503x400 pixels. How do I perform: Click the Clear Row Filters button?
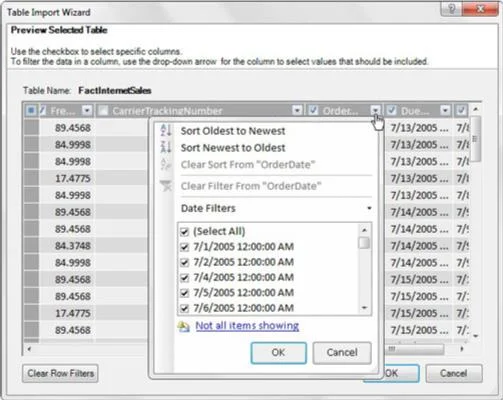60,373
